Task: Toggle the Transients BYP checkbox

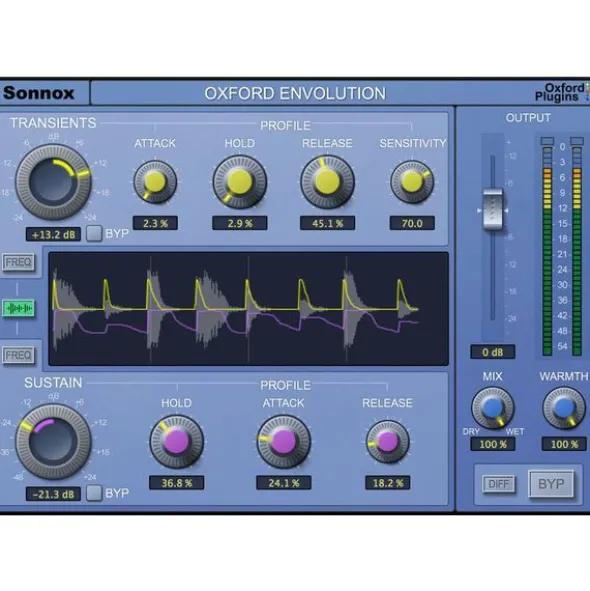Action: click(94, 234)
